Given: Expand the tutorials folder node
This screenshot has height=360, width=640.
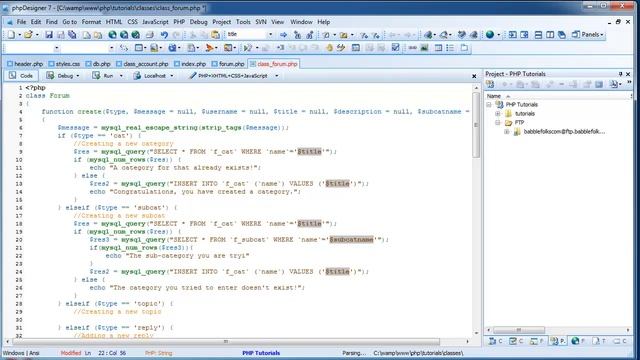Looking at the screenshot, I should click(498, 114).
